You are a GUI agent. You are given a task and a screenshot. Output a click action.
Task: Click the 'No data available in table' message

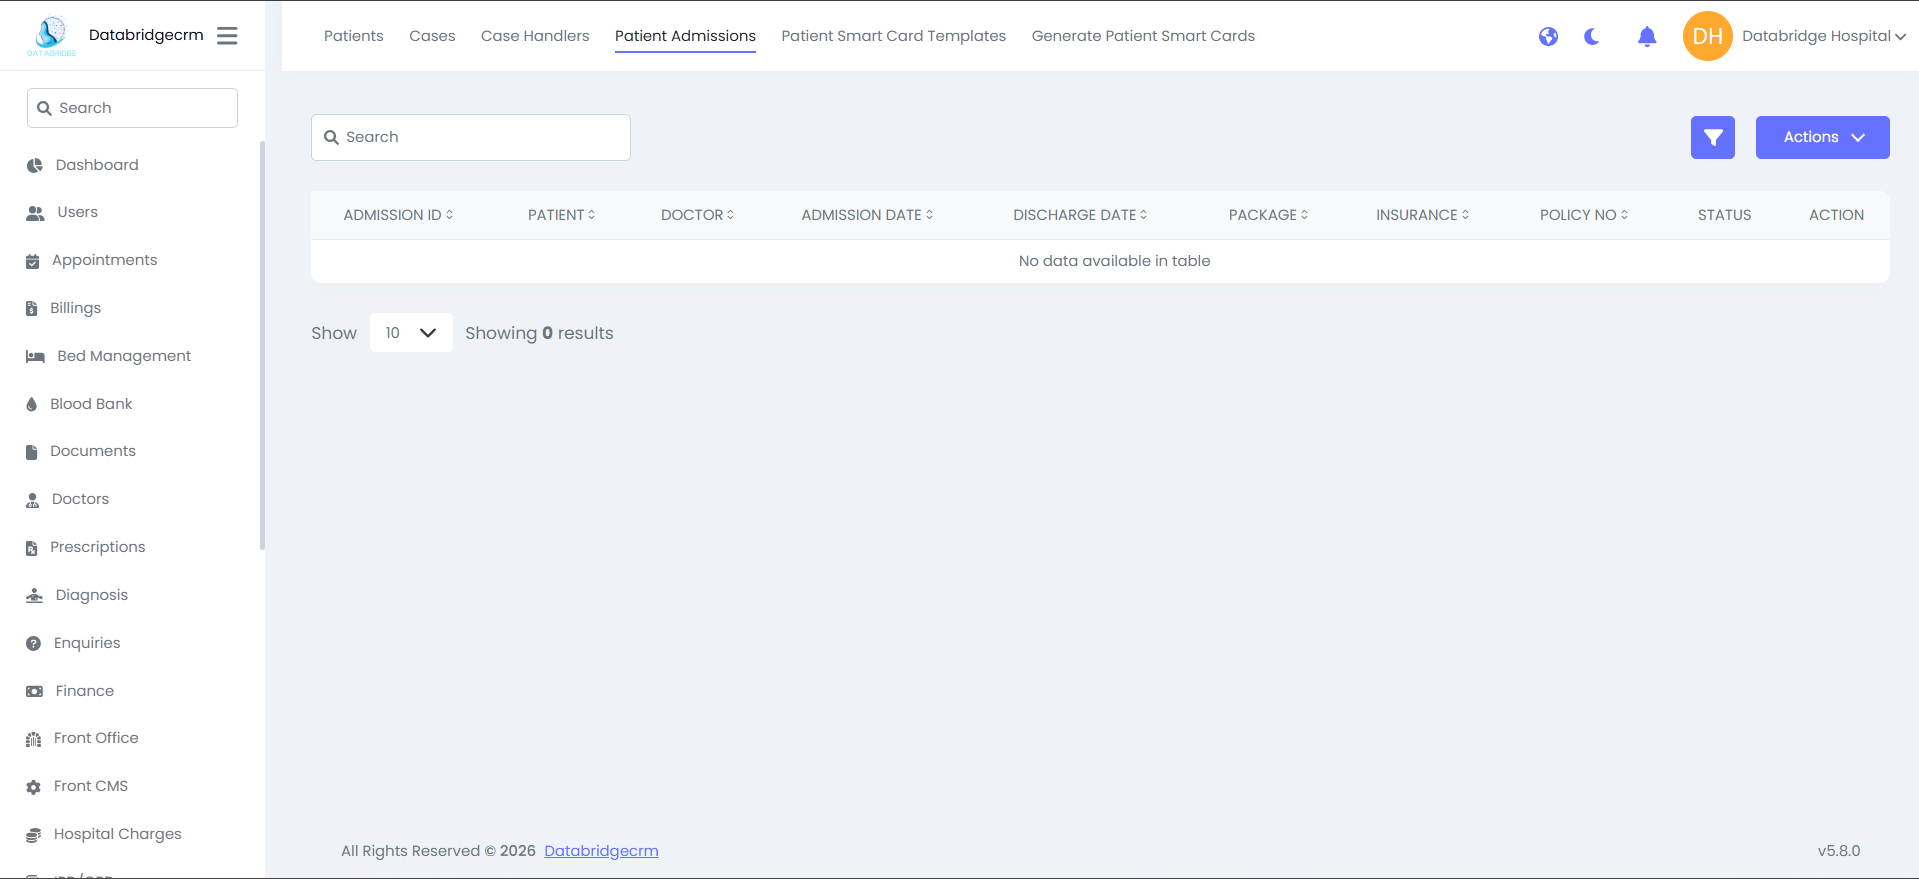[1114, 261]
